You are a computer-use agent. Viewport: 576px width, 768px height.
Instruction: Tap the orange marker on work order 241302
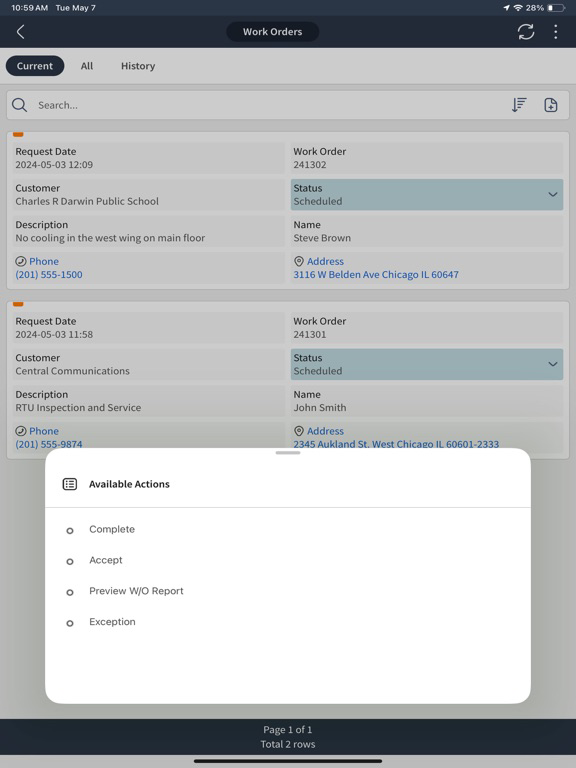tap(18, 134)
